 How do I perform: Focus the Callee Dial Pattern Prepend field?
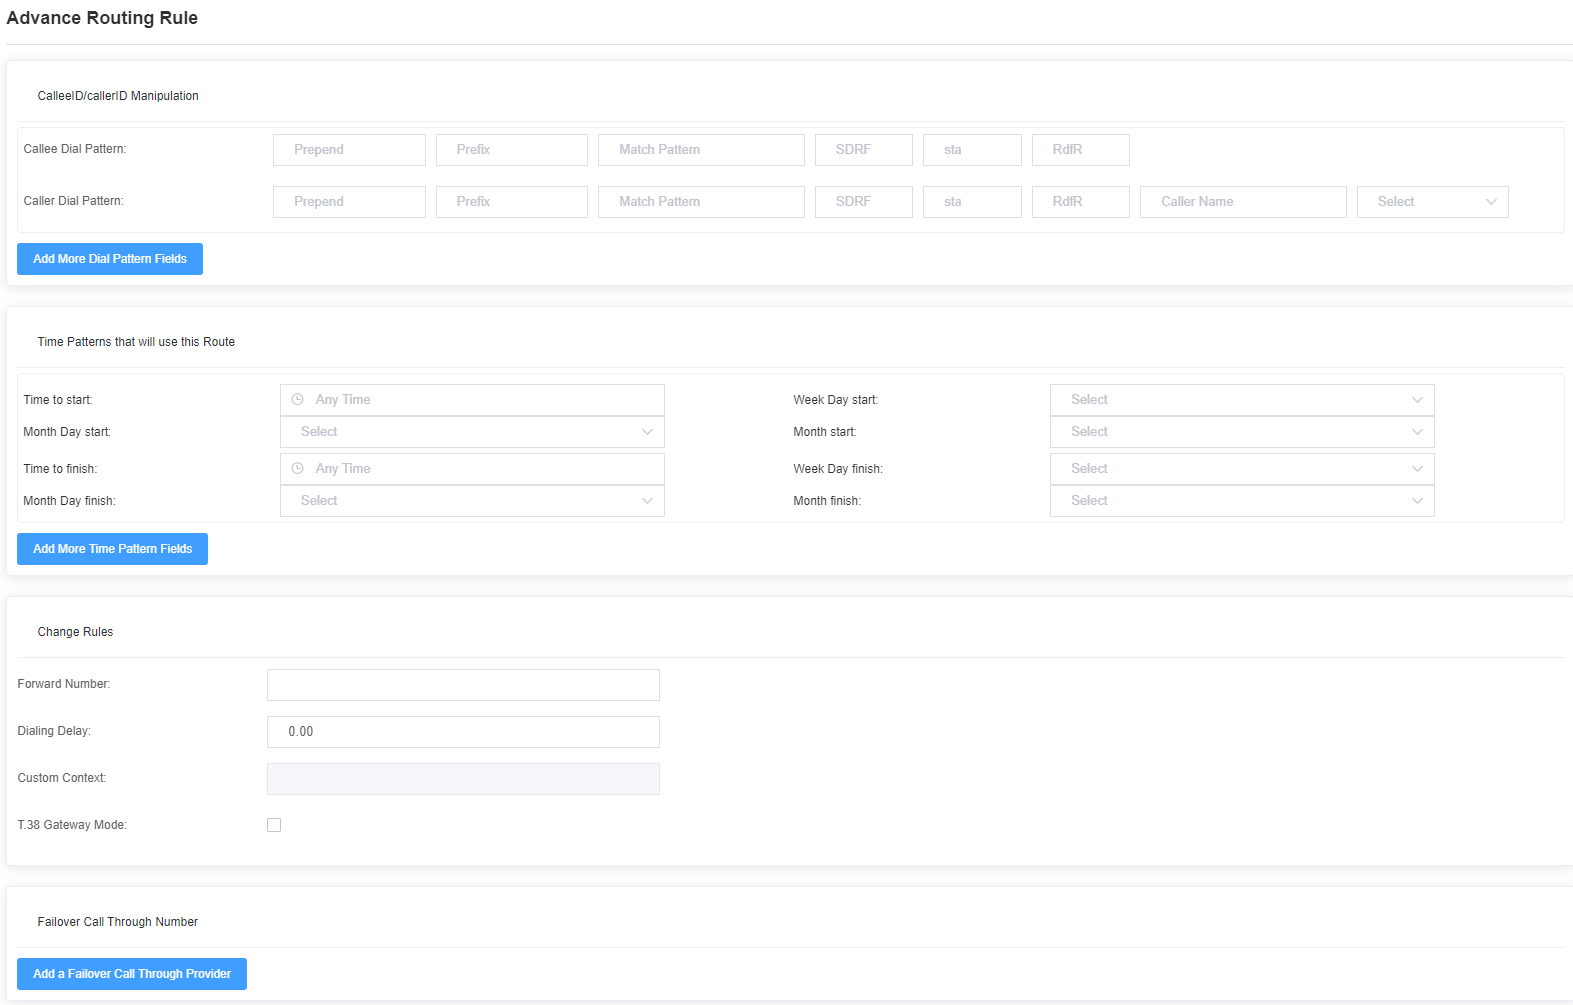[349, 150]
